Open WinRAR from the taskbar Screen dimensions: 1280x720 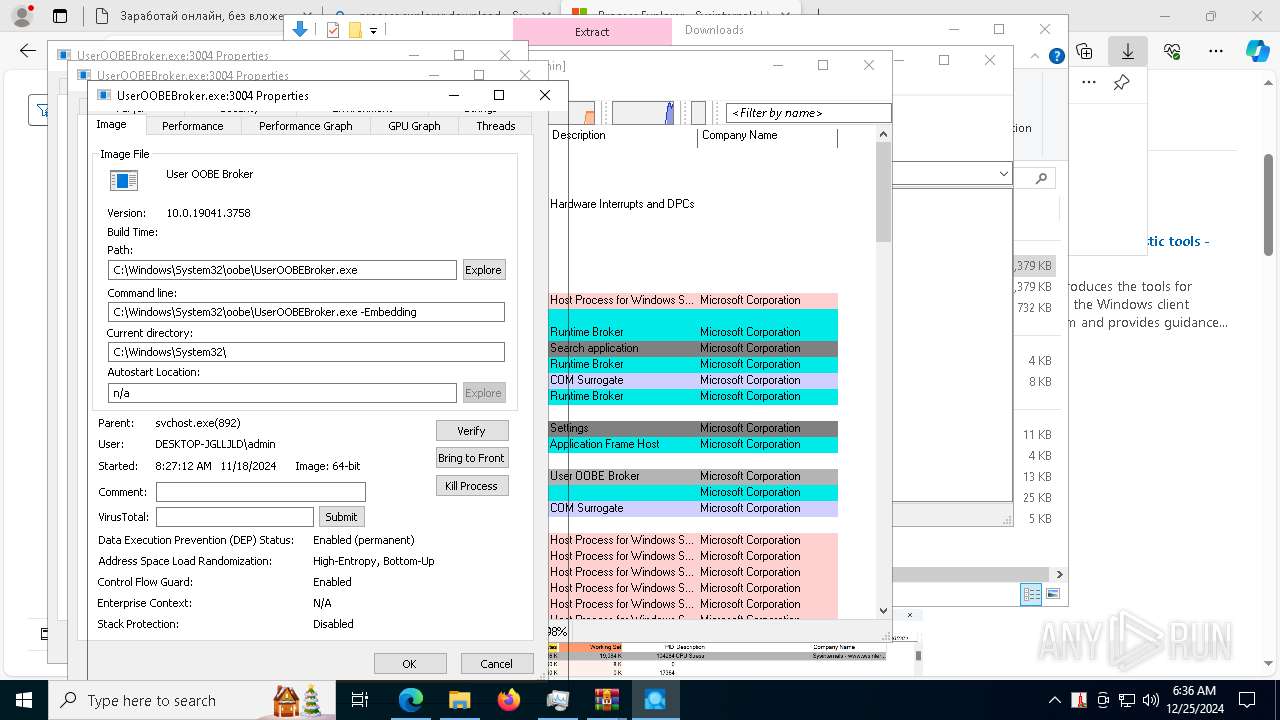click(606, 700)
